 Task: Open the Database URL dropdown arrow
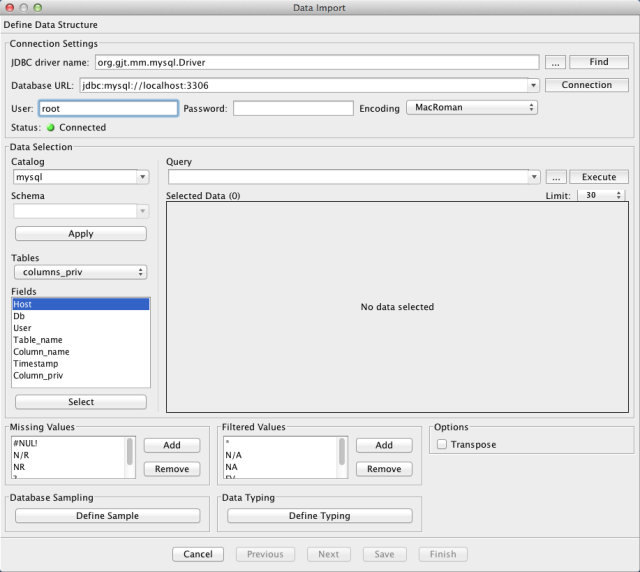[533, 85]
